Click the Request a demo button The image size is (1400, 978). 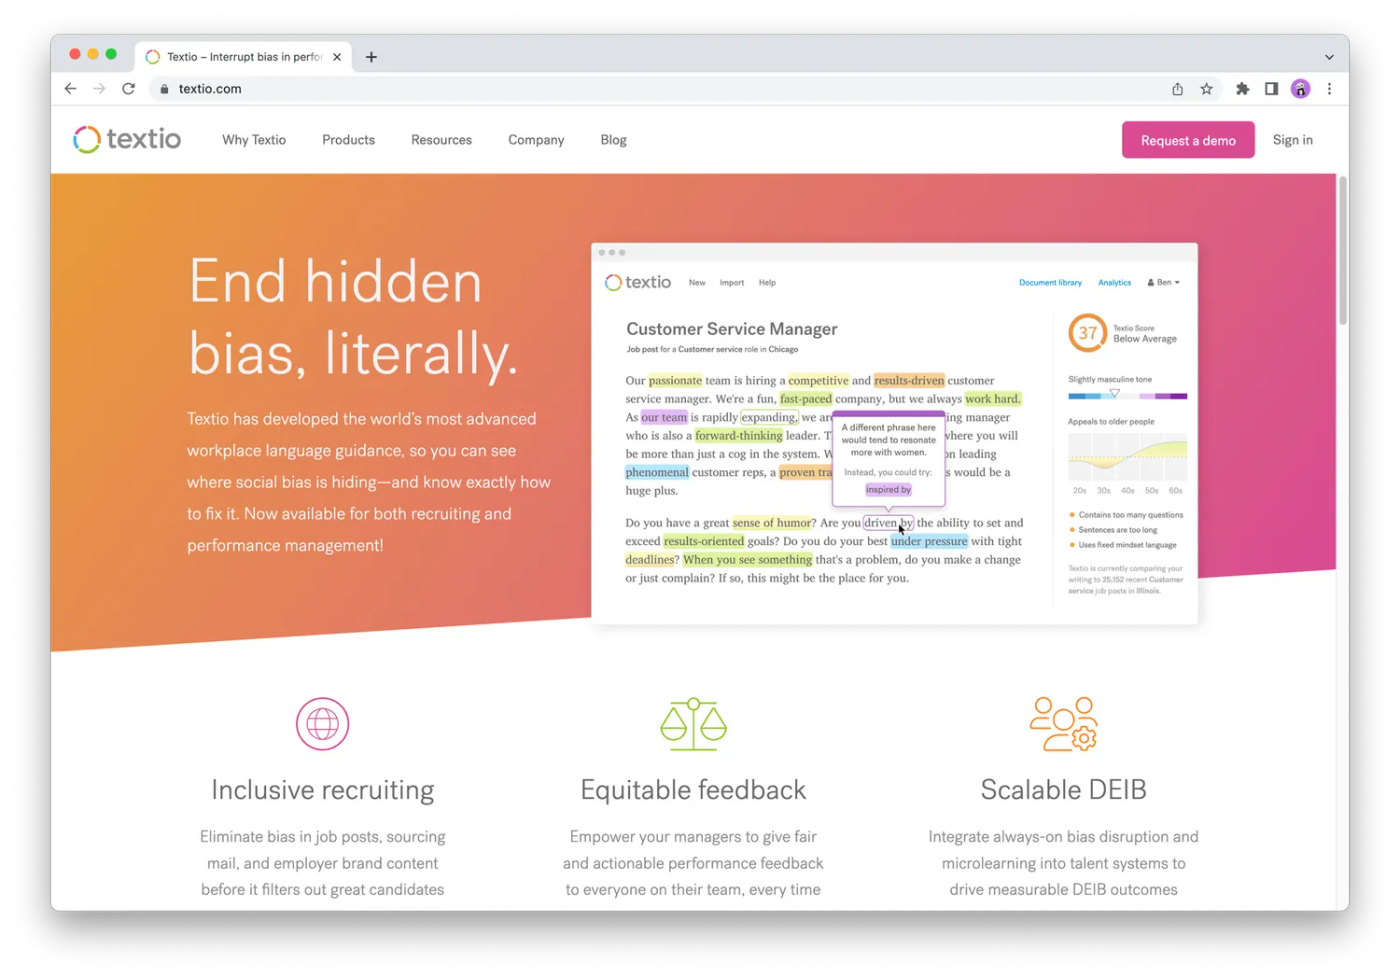pyautogui.click(x=1188, y=140)
